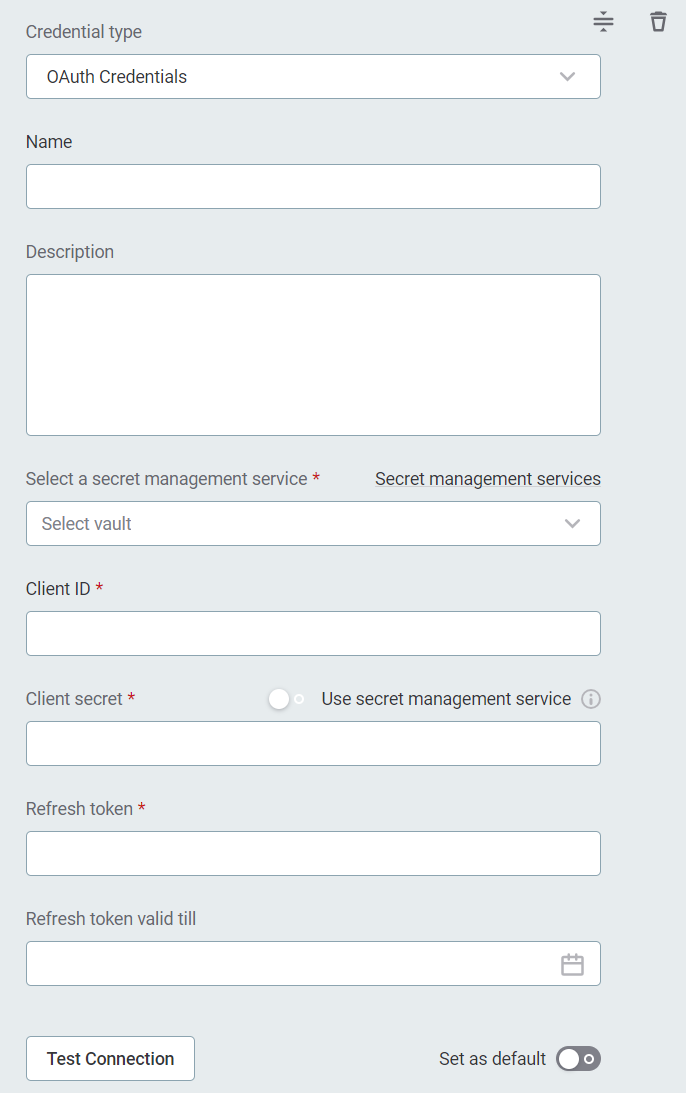Click the chevron on the OAuth Credentials selector
The width and height of the screenshot is (686, 1093).
(x=567, y=76)
